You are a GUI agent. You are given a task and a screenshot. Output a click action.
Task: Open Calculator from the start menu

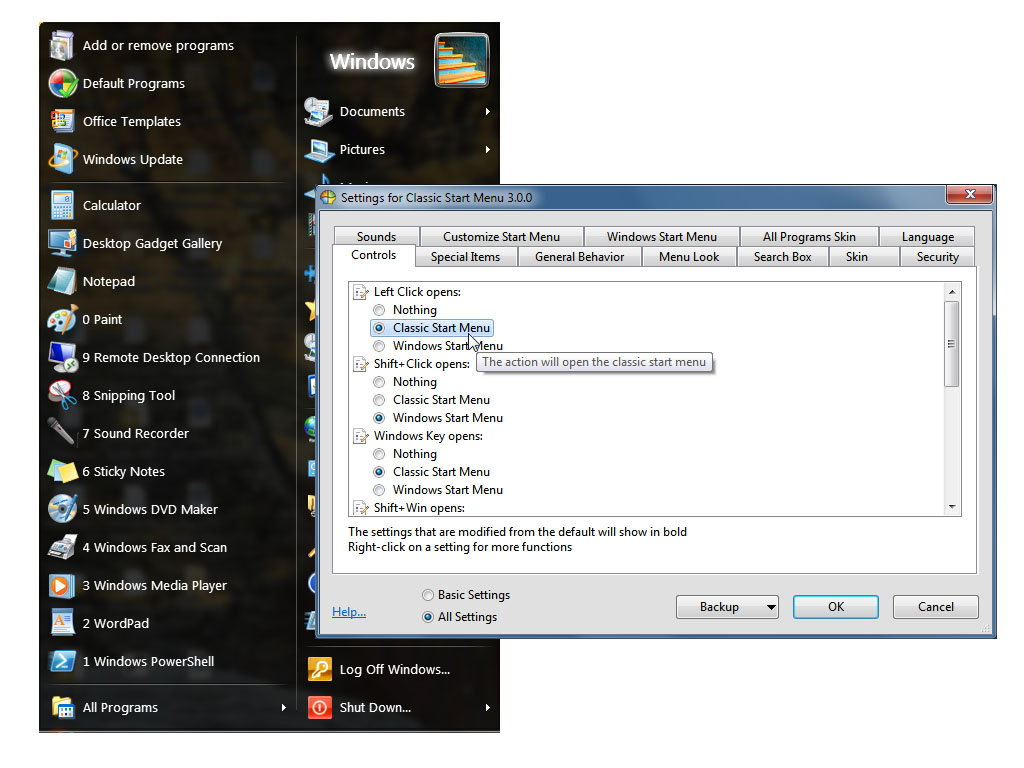click(x=111, y=206)
